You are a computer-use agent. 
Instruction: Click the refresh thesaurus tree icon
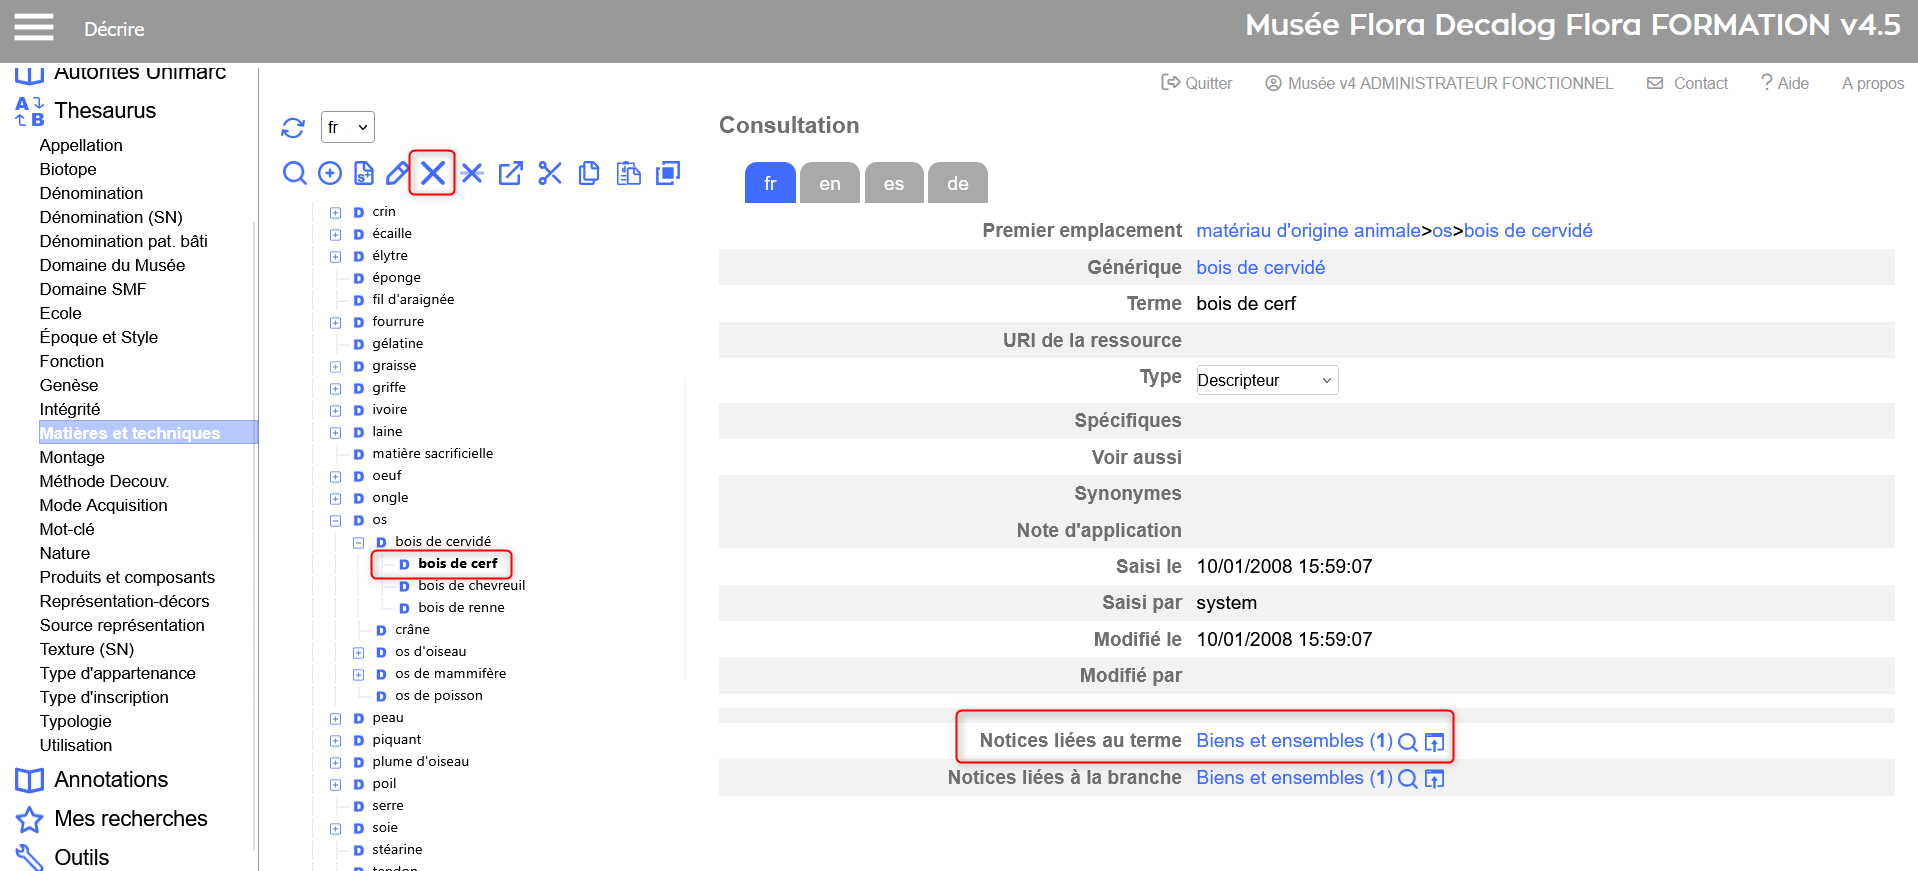(292, 128)
